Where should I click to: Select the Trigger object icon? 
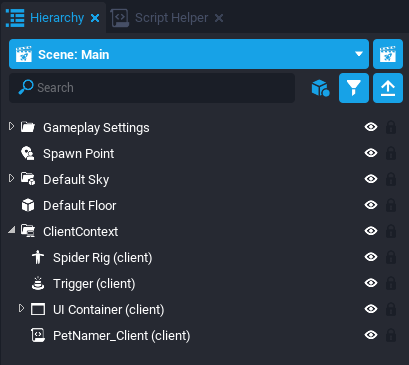coord(38,283)
